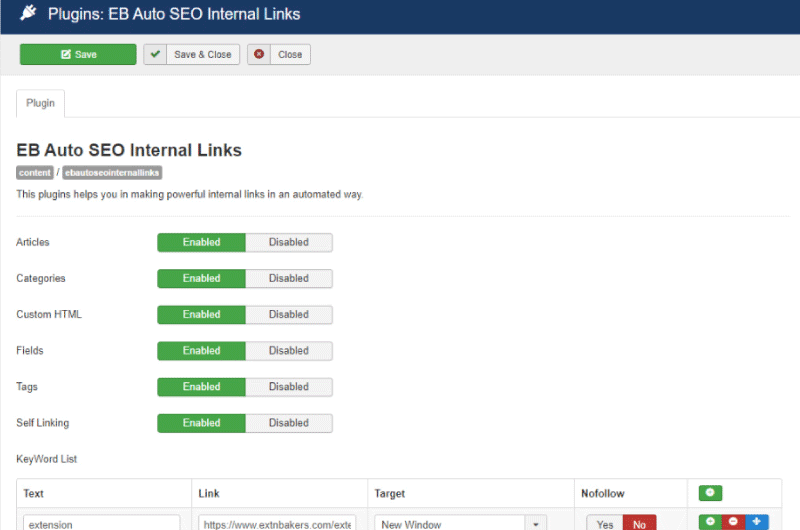Click the 'EB Auto SEO Internal Links' heading

tap(129, 150)
